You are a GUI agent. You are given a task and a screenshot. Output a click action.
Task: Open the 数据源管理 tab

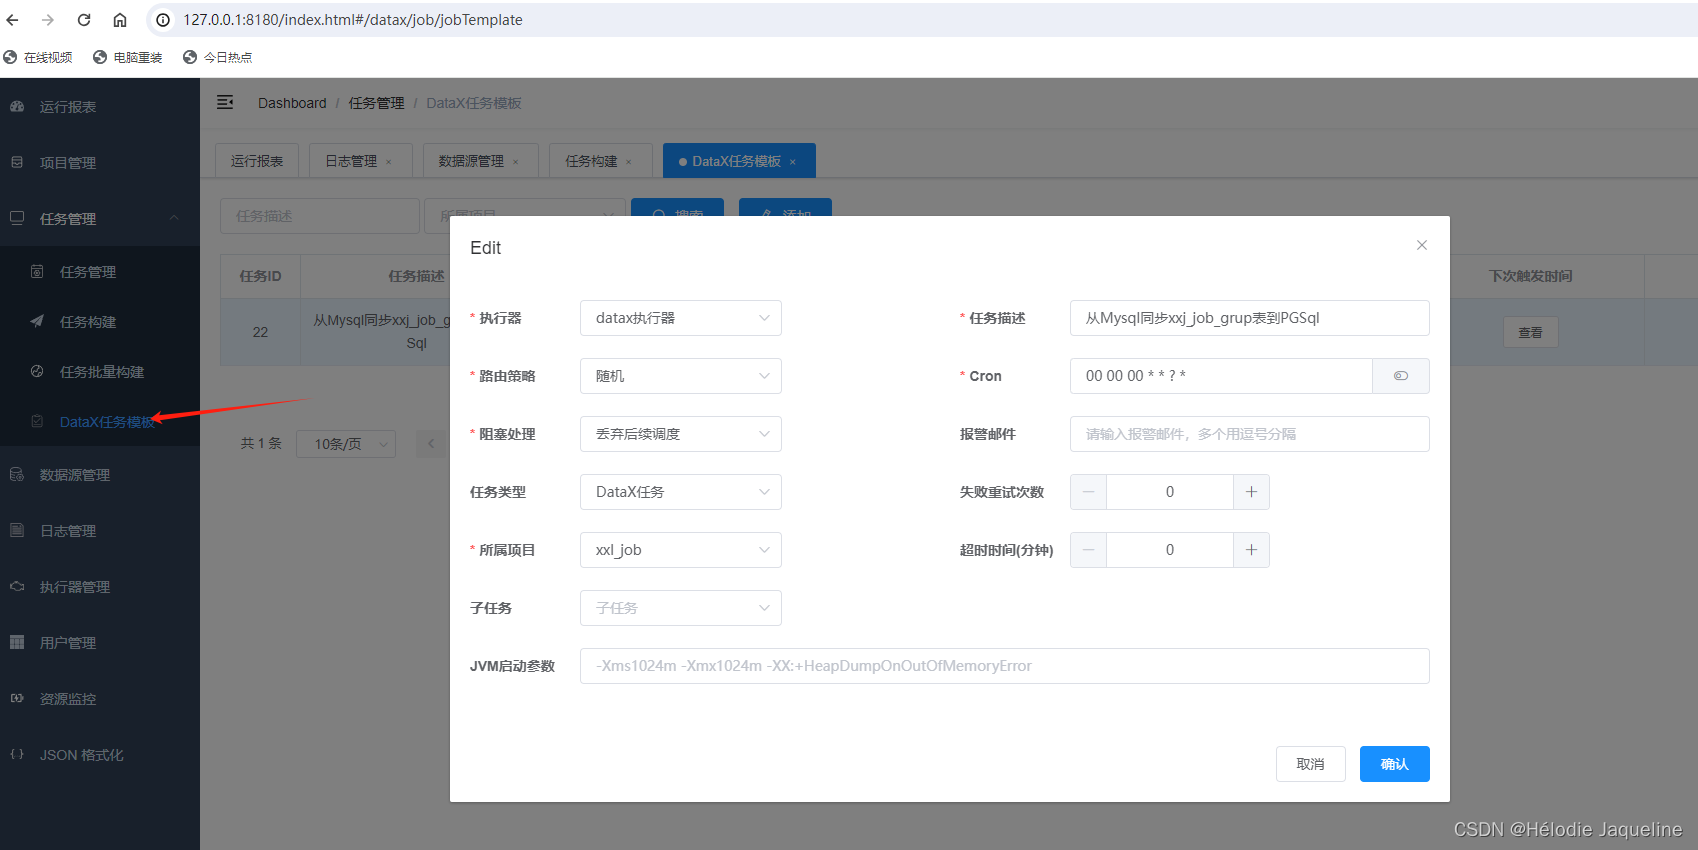pyautogui.click(x=471, y=161)
